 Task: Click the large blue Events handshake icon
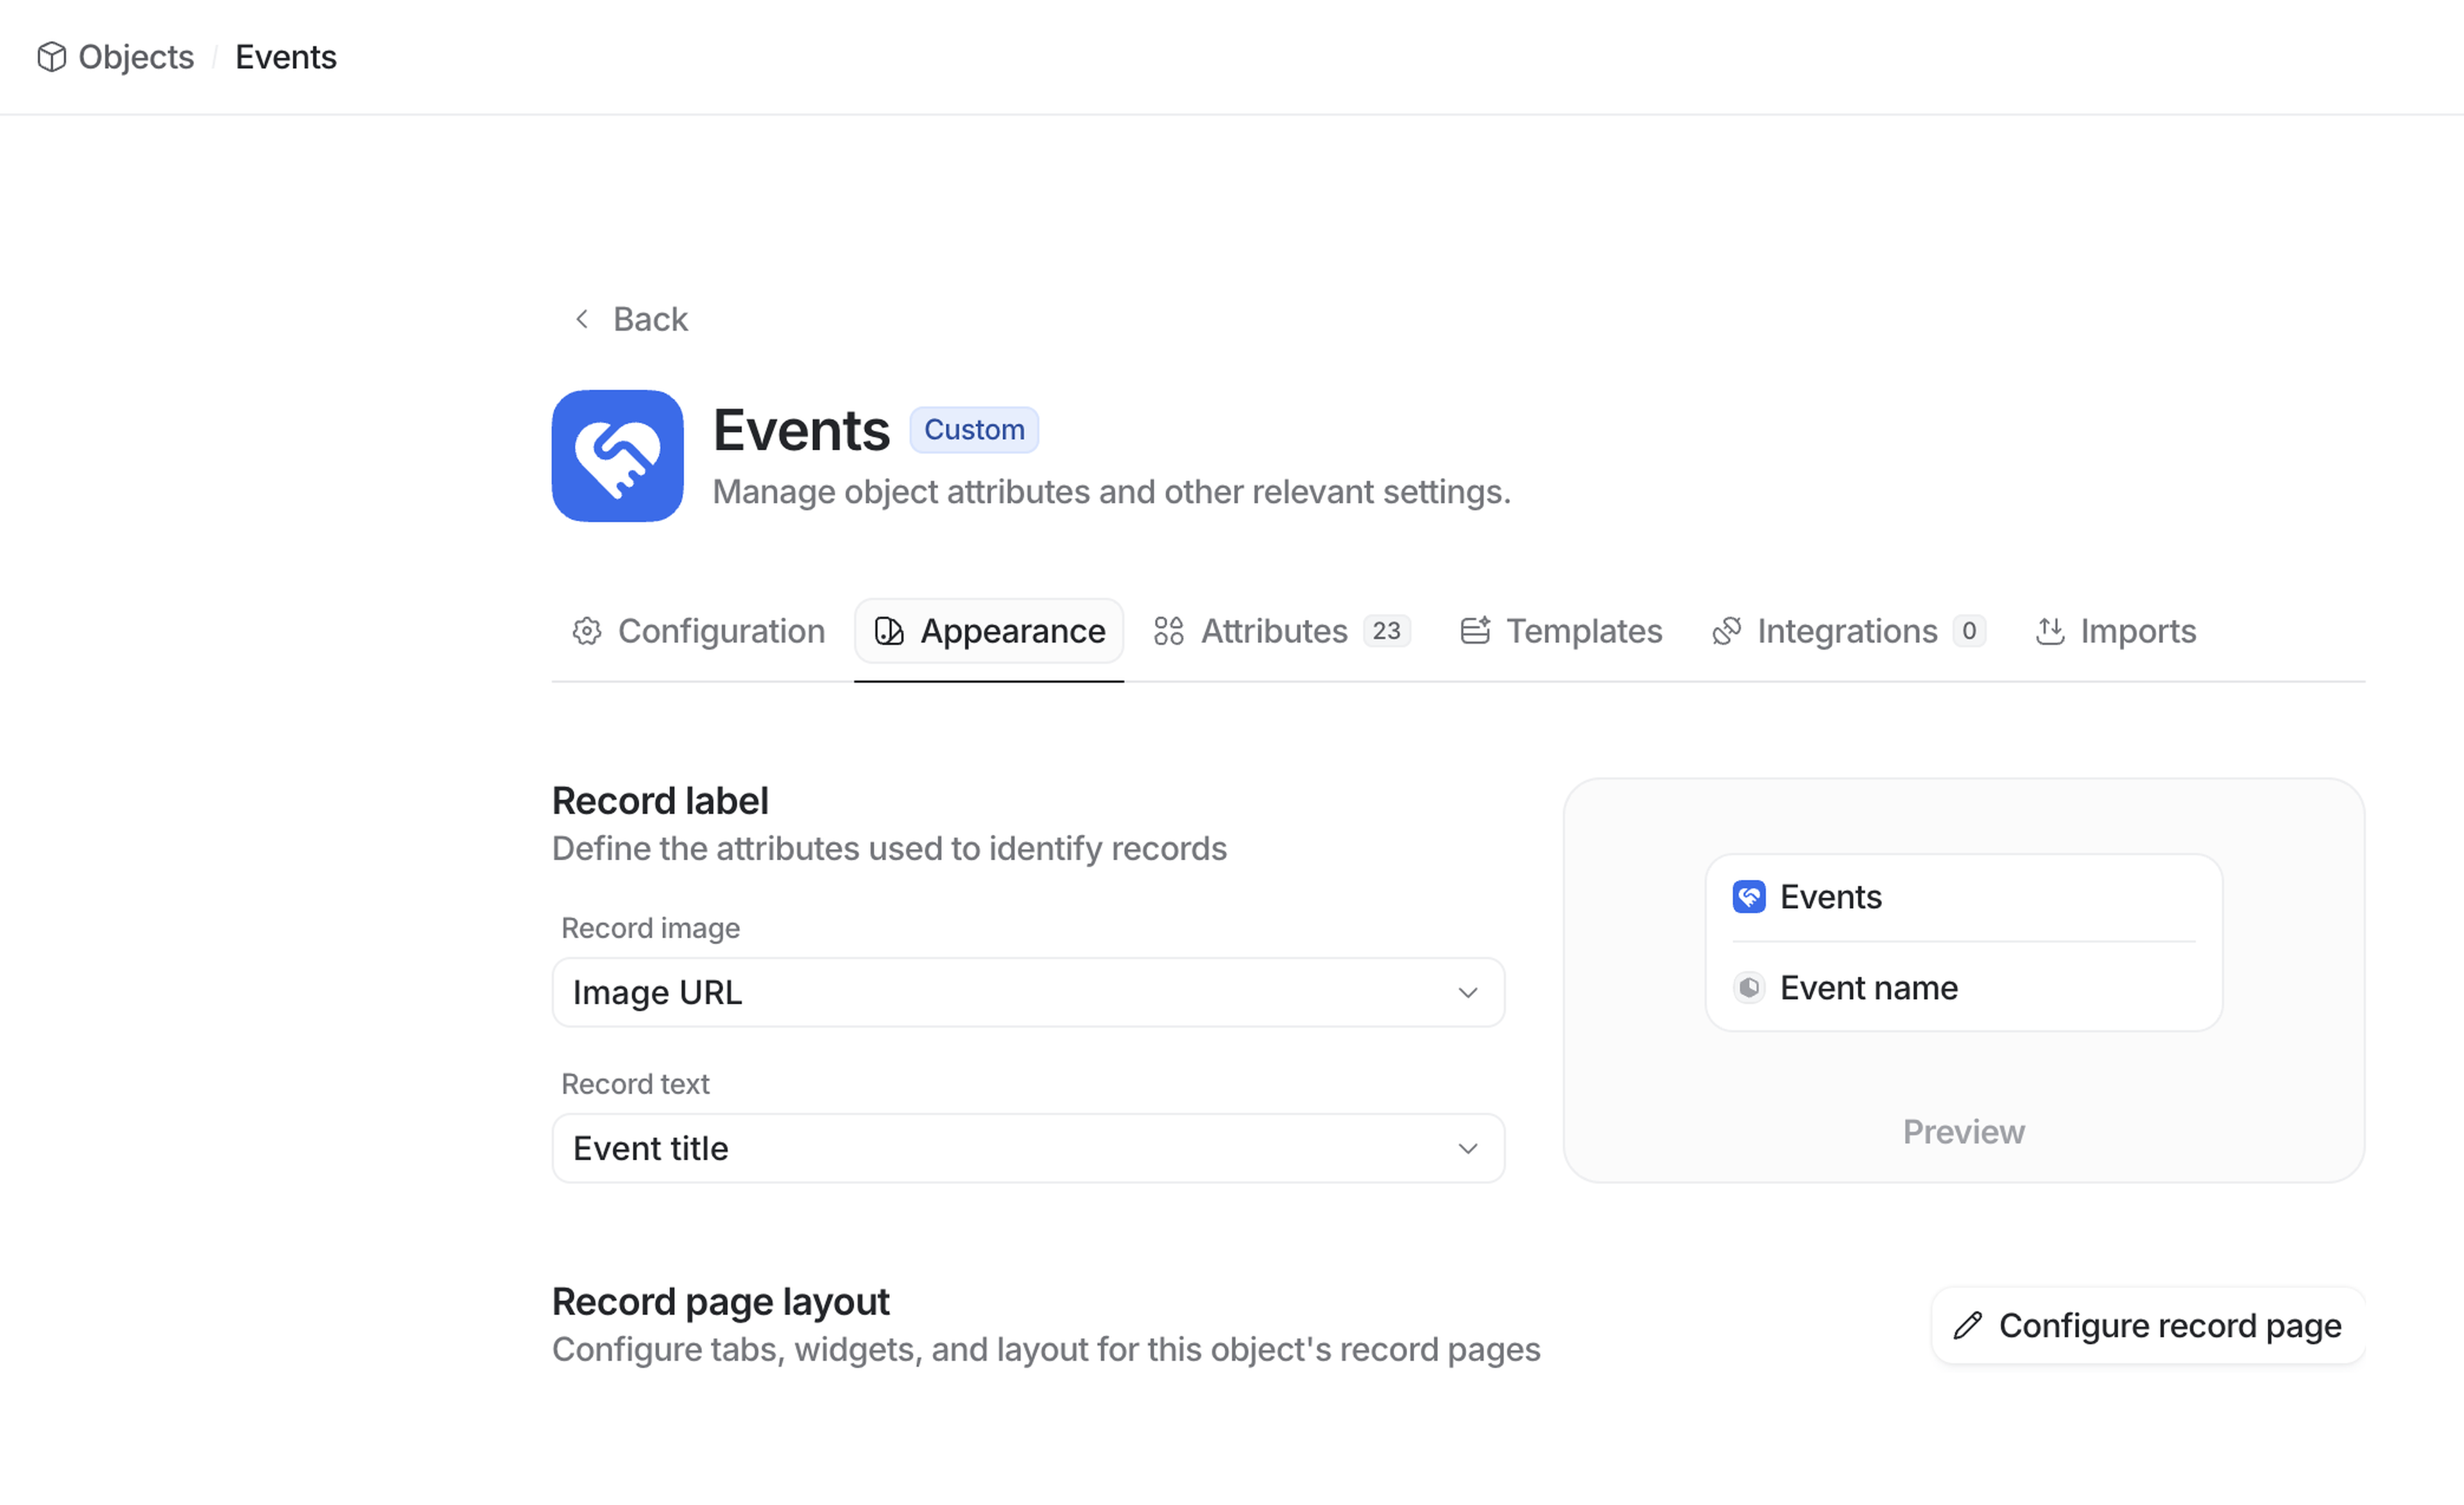tap(617, 456)
